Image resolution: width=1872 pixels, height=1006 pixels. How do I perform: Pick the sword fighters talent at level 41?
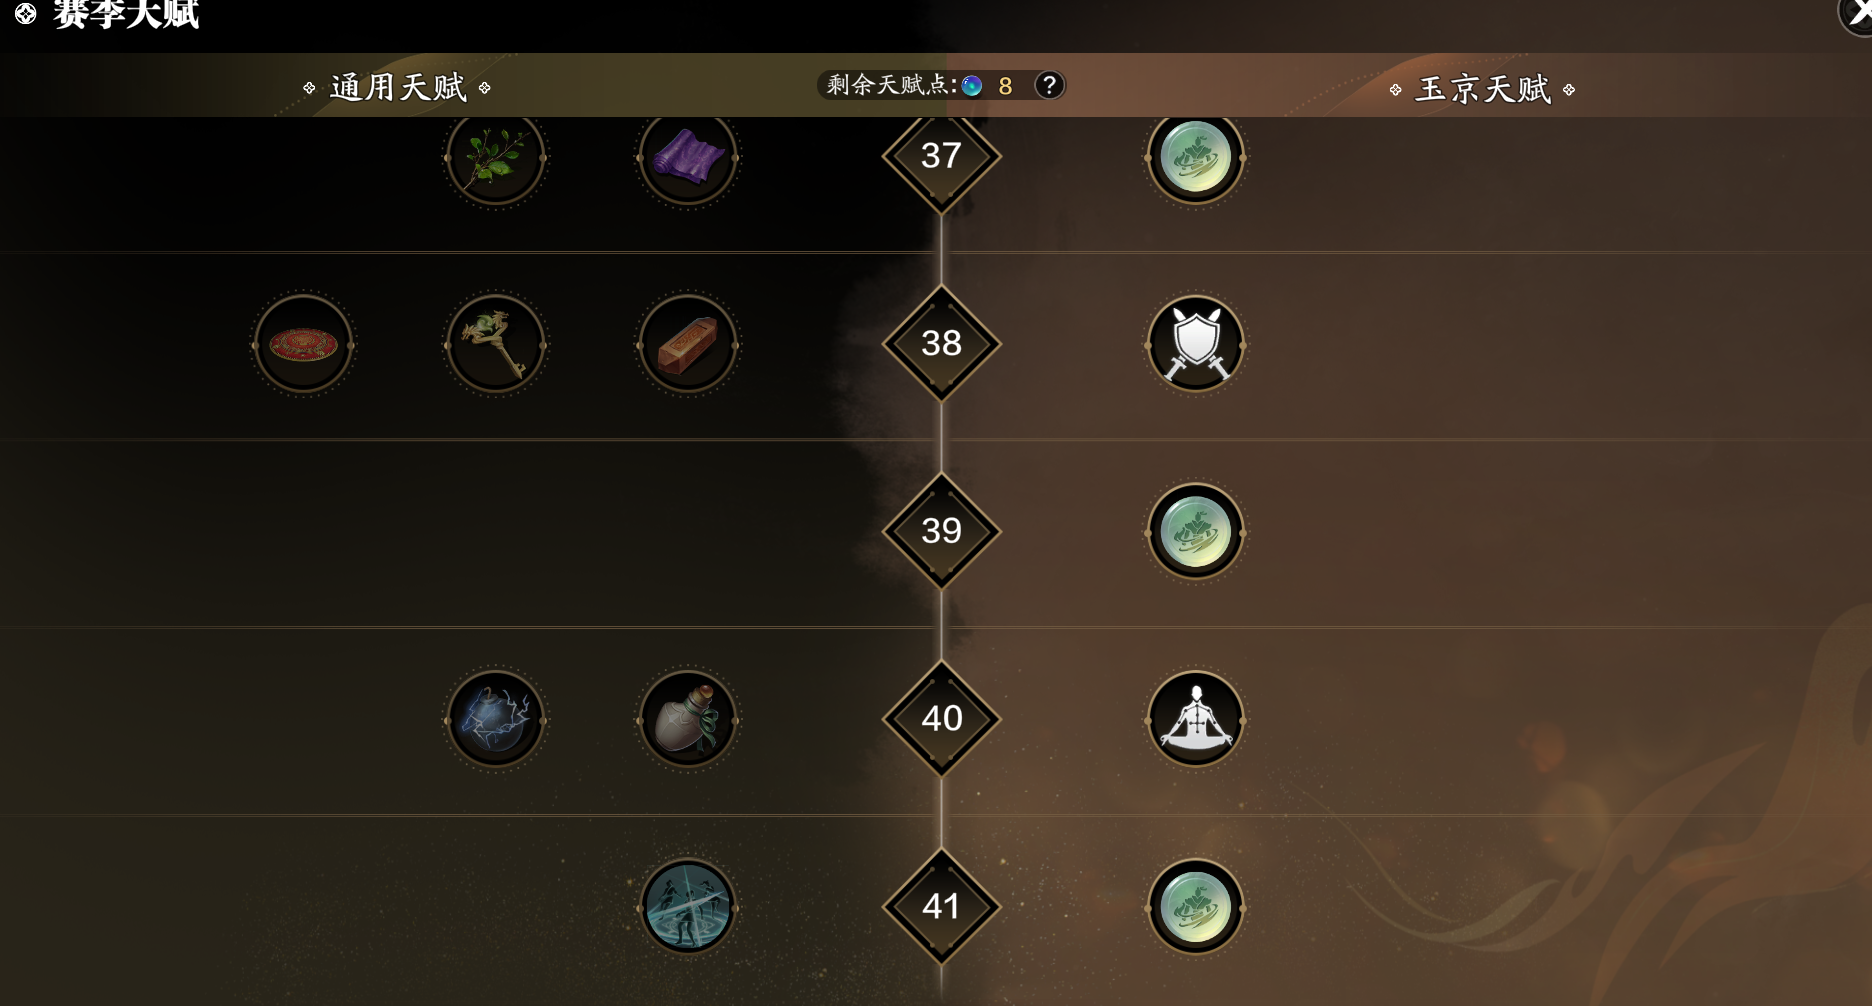click(x=688, y=907)
